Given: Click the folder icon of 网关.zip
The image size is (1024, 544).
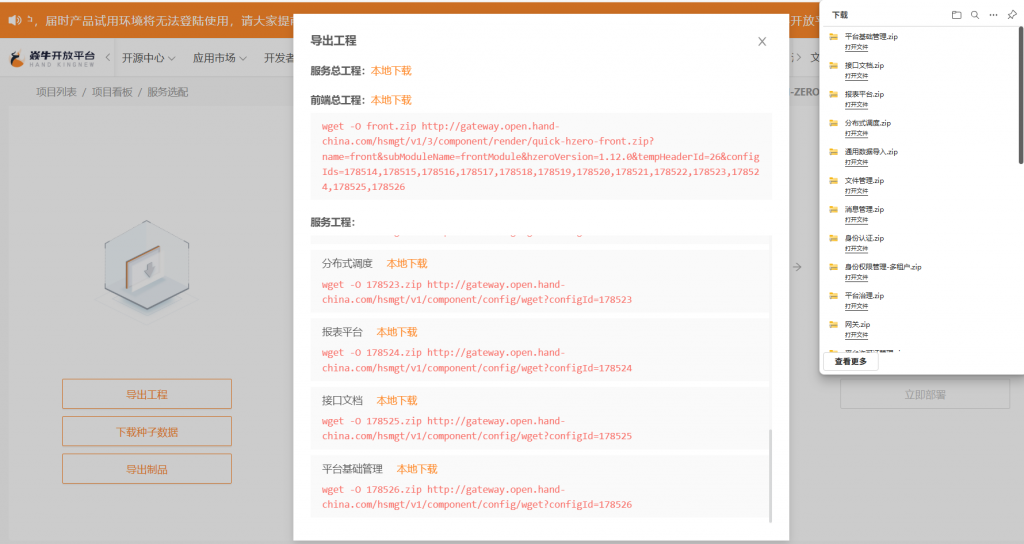Looking at the screenshot, I should click(x=833, y=325).
